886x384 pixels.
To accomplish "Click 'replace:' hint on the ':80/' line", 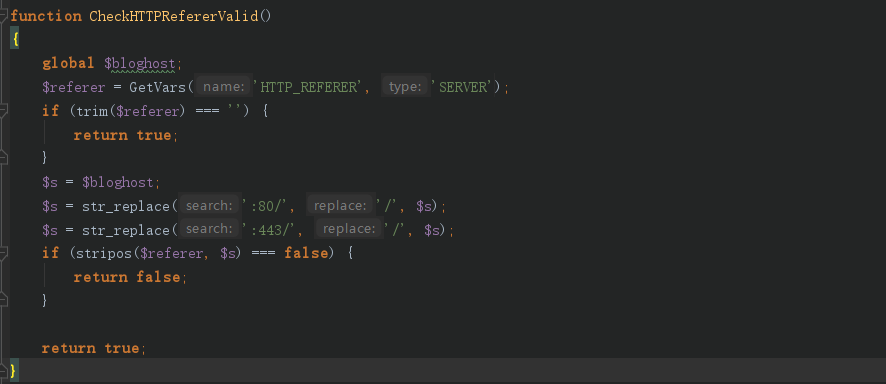I will 340,206.
